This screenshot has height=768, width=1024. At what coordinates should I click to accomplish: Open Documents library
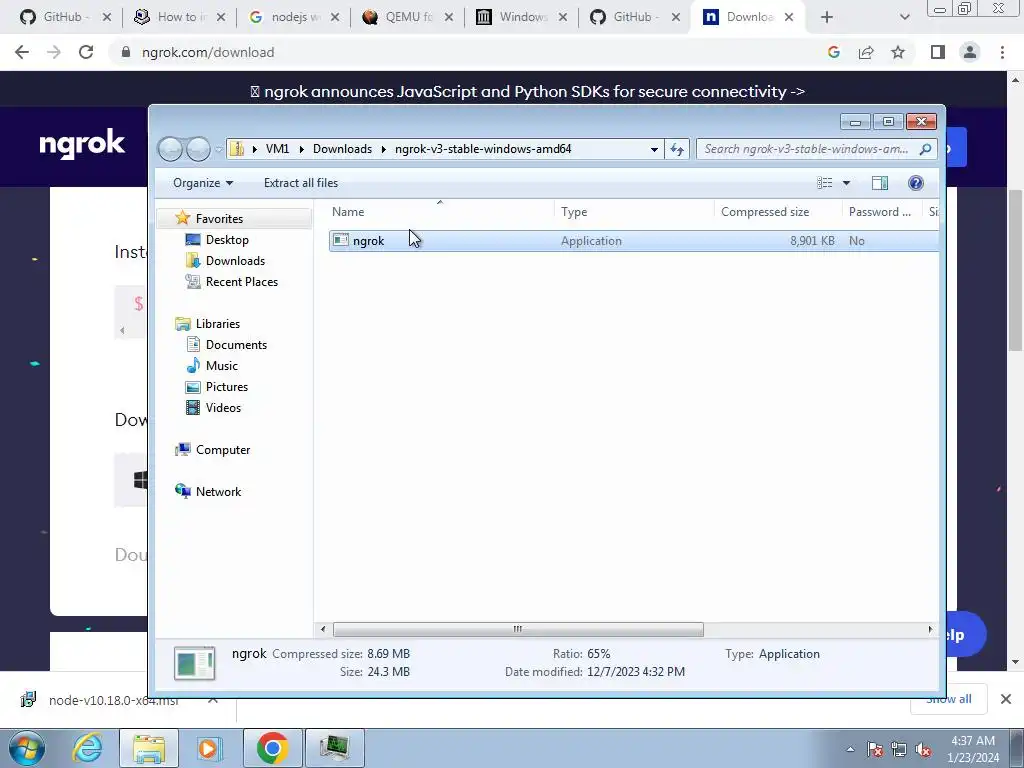pyautogui.click(x=236, y=345)
